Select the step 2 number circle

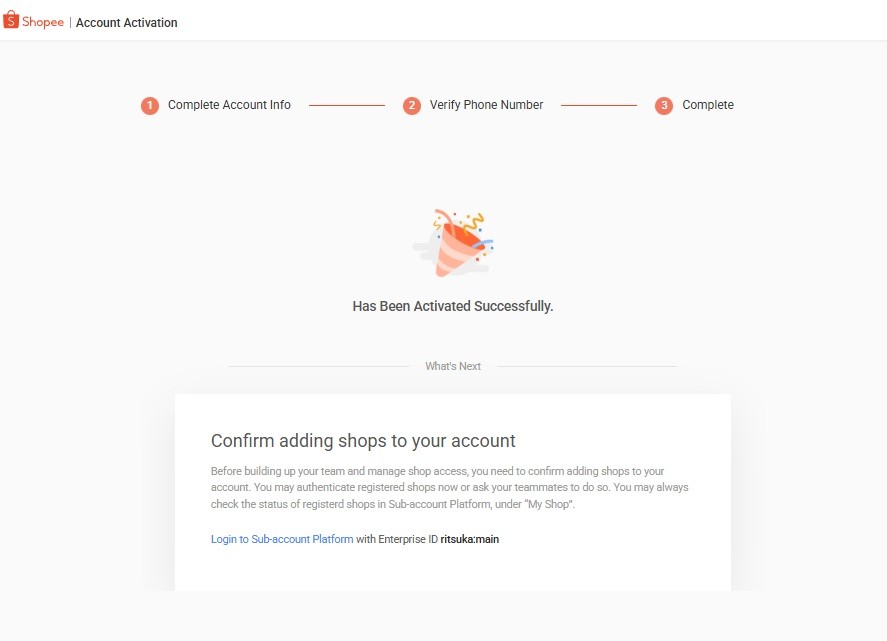[x=412, y=105]
